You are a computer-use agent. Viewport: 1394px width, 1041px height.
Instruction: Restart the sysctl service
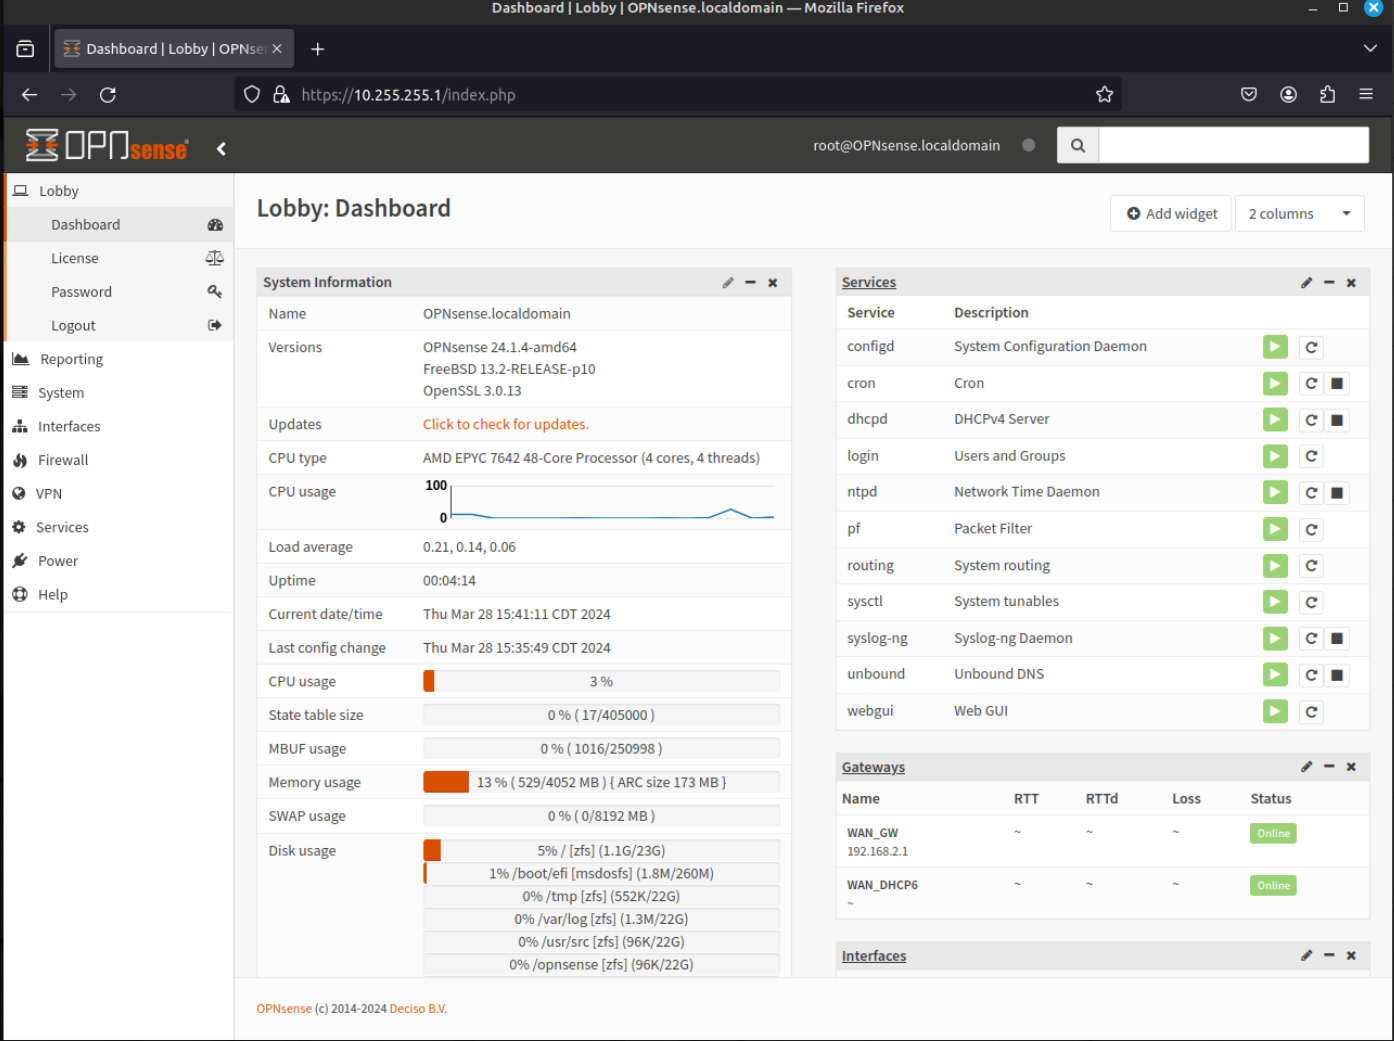(x=1311, y=602)
